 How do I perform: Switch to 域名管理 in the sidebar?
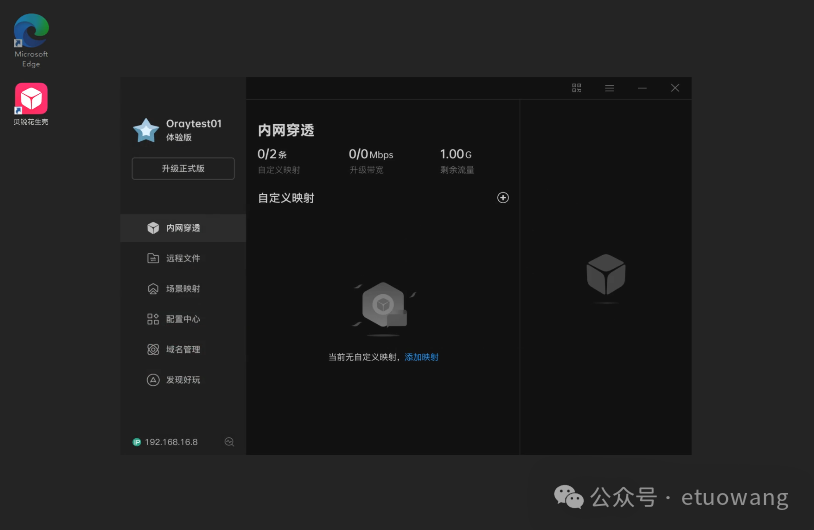click(x=183, y=349)
